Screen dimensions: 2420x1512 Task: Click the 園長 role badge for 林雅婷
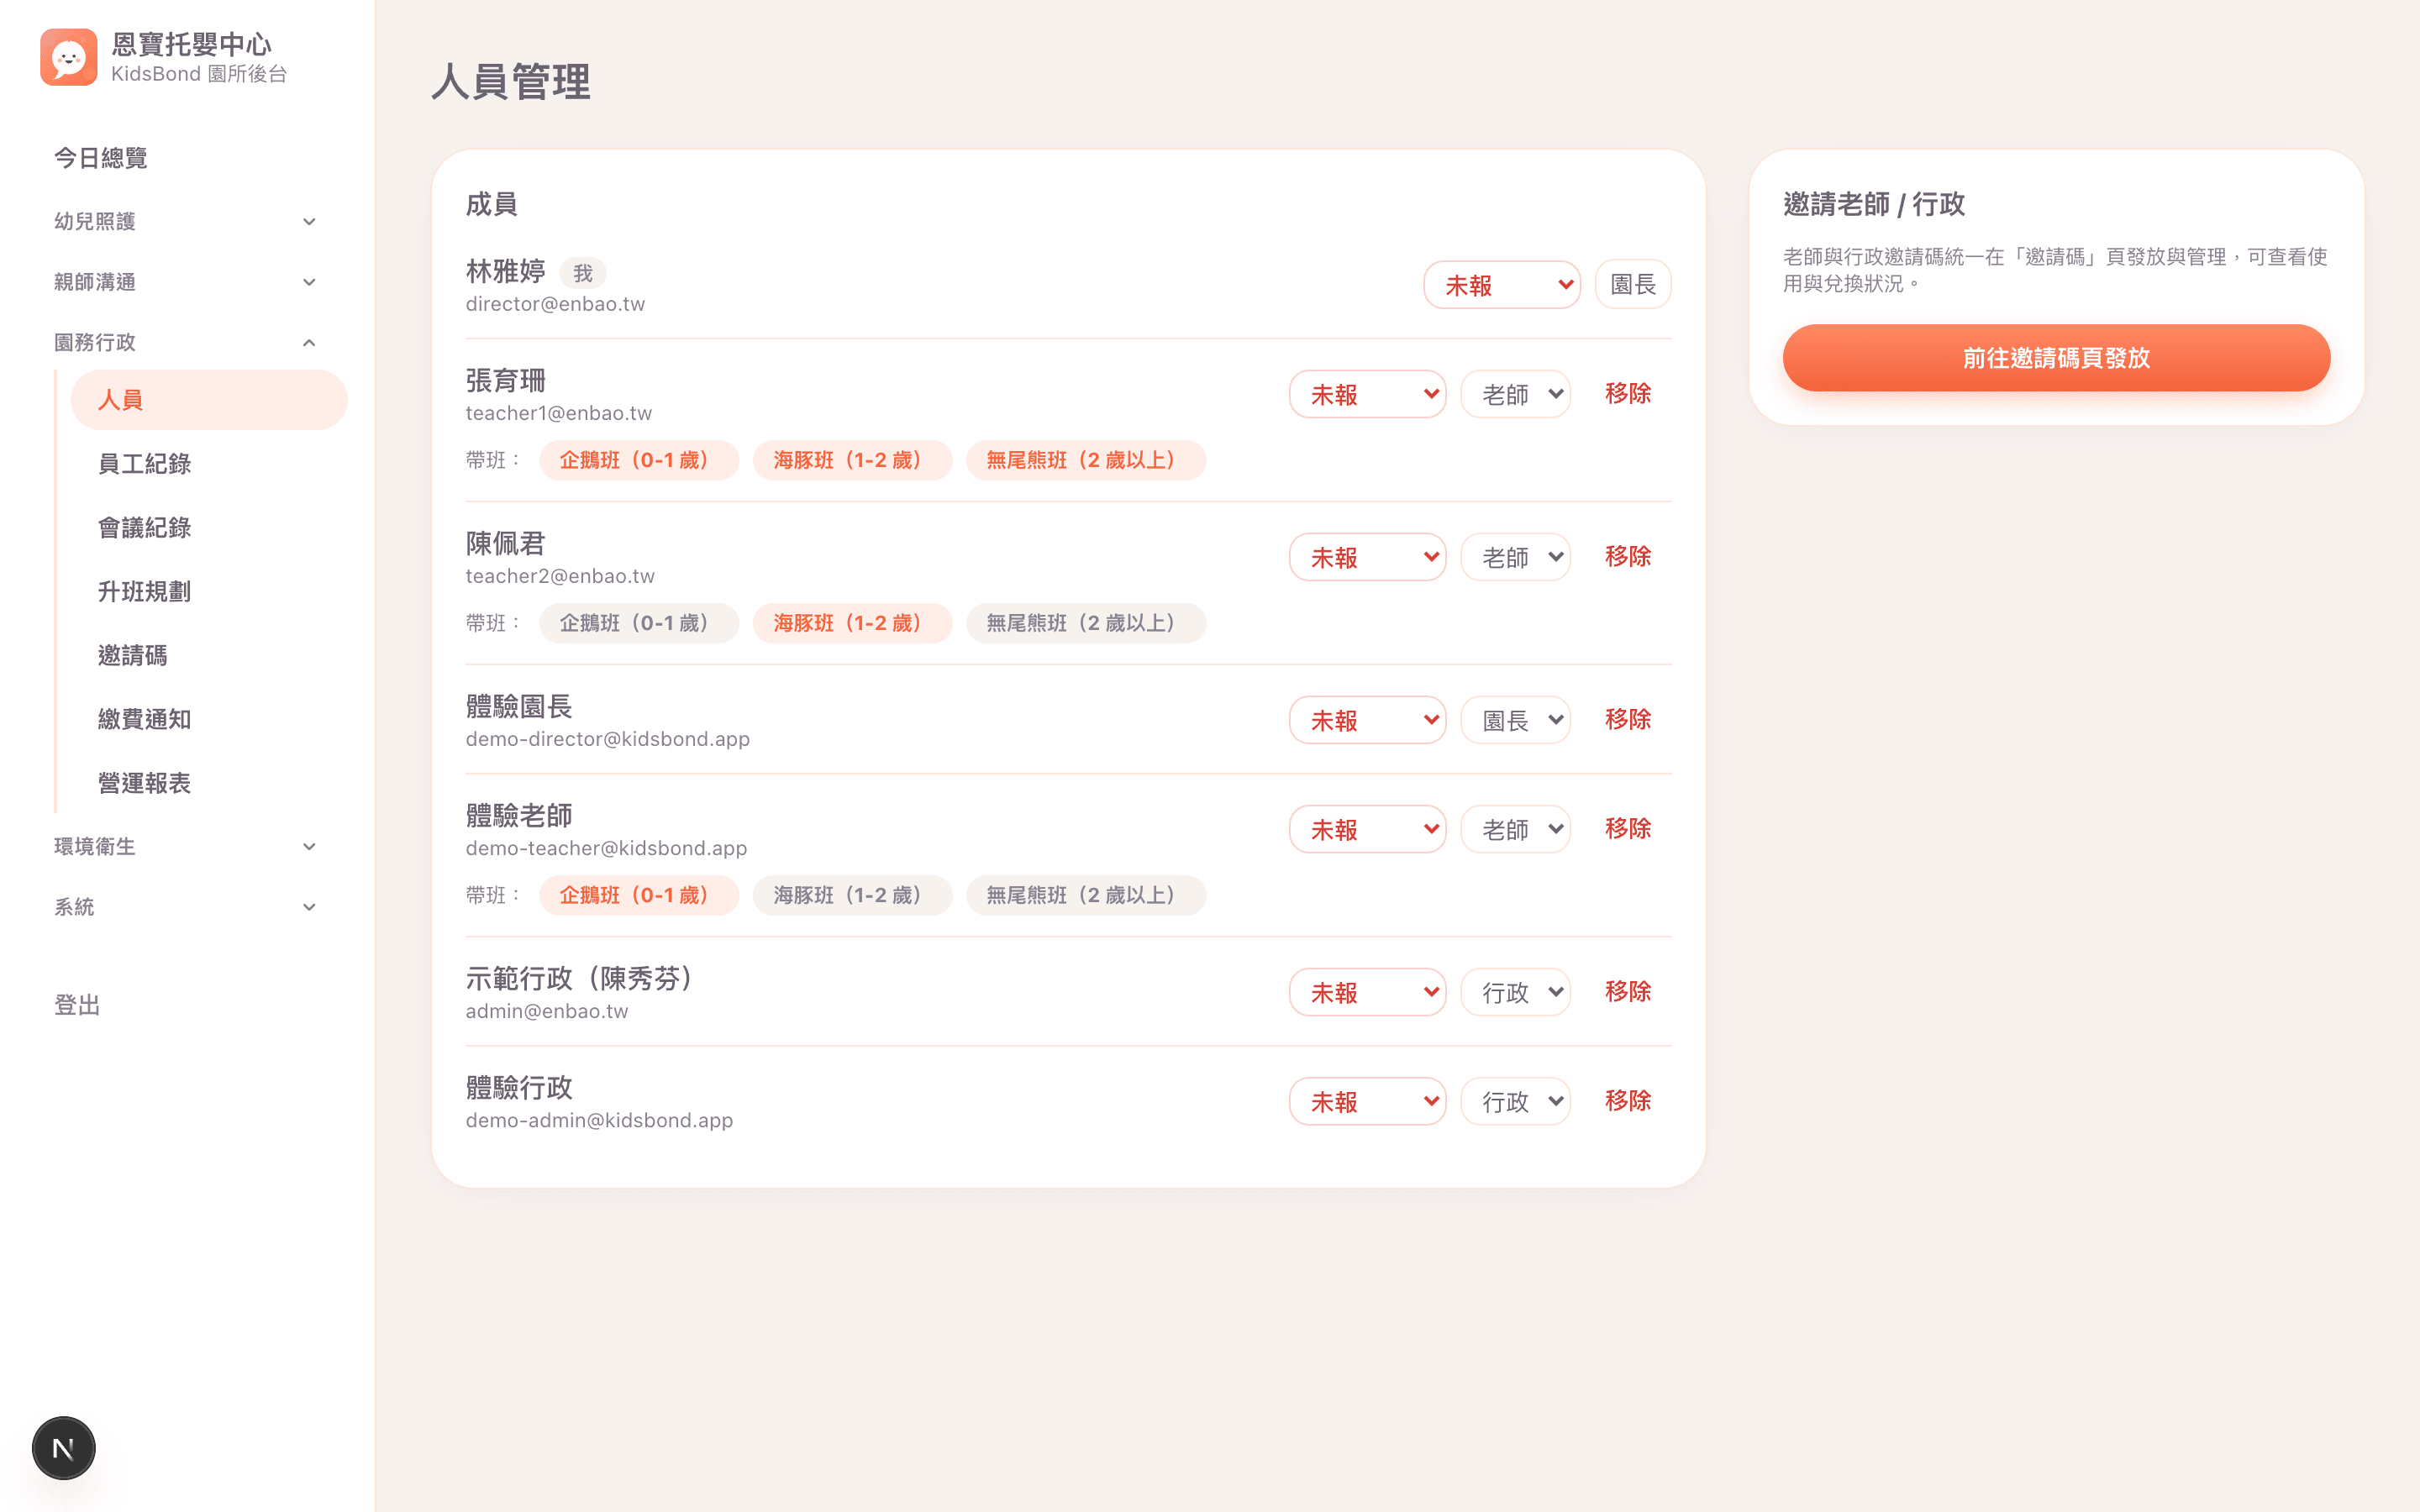(1633, 285)
